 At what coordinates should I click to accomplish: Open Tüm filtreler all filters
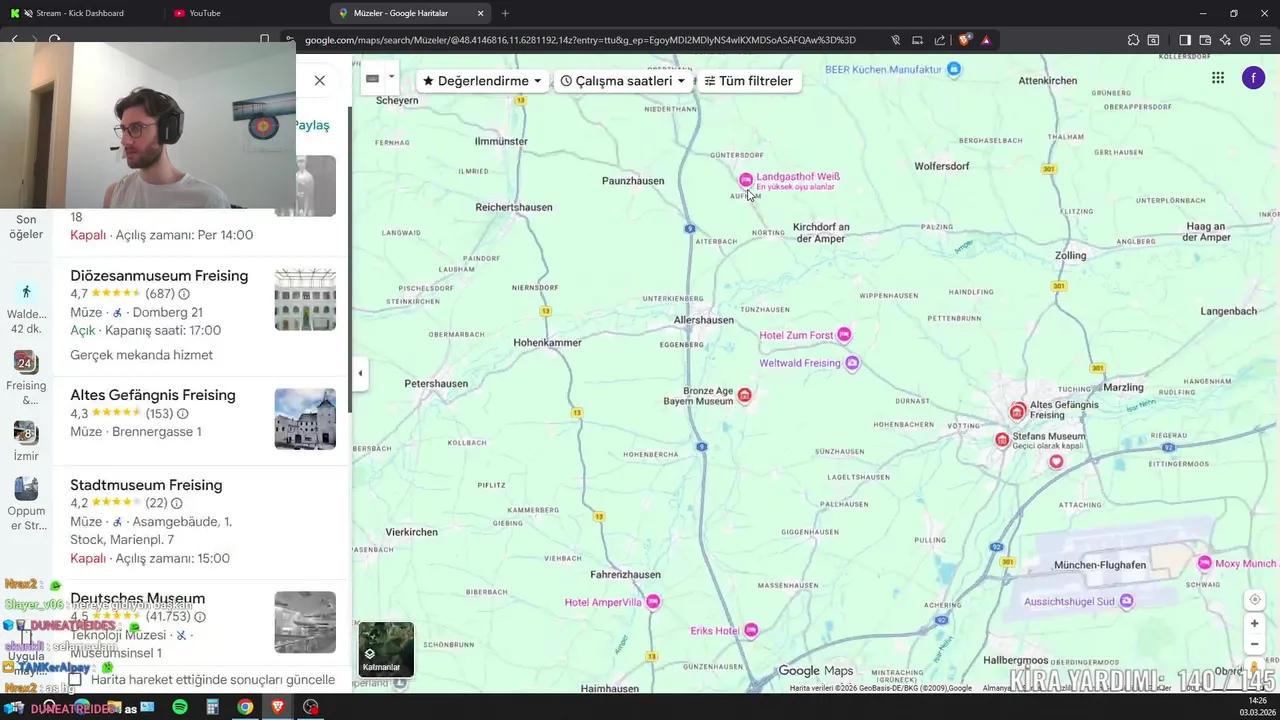tap(749, 81)
